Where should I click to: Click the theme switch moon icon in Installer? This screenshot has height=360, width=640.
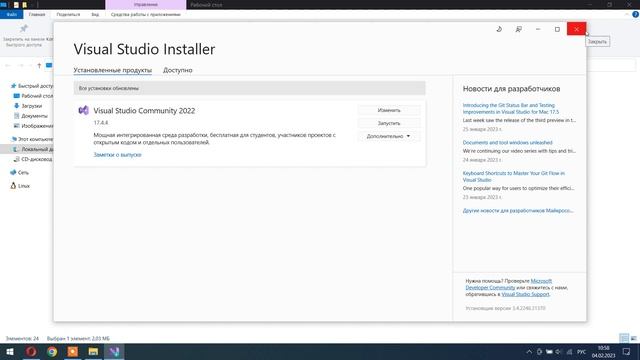[499, 29]
